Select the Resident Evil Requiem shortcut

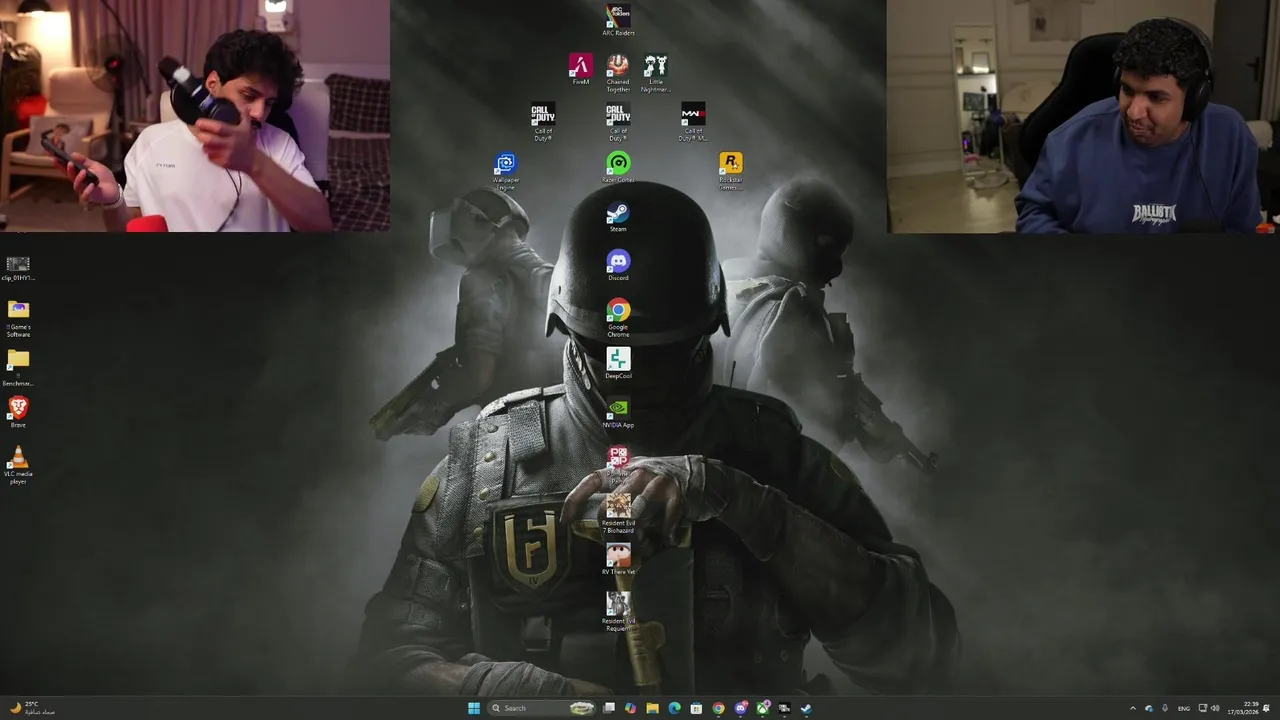click(x=618, y=612)
